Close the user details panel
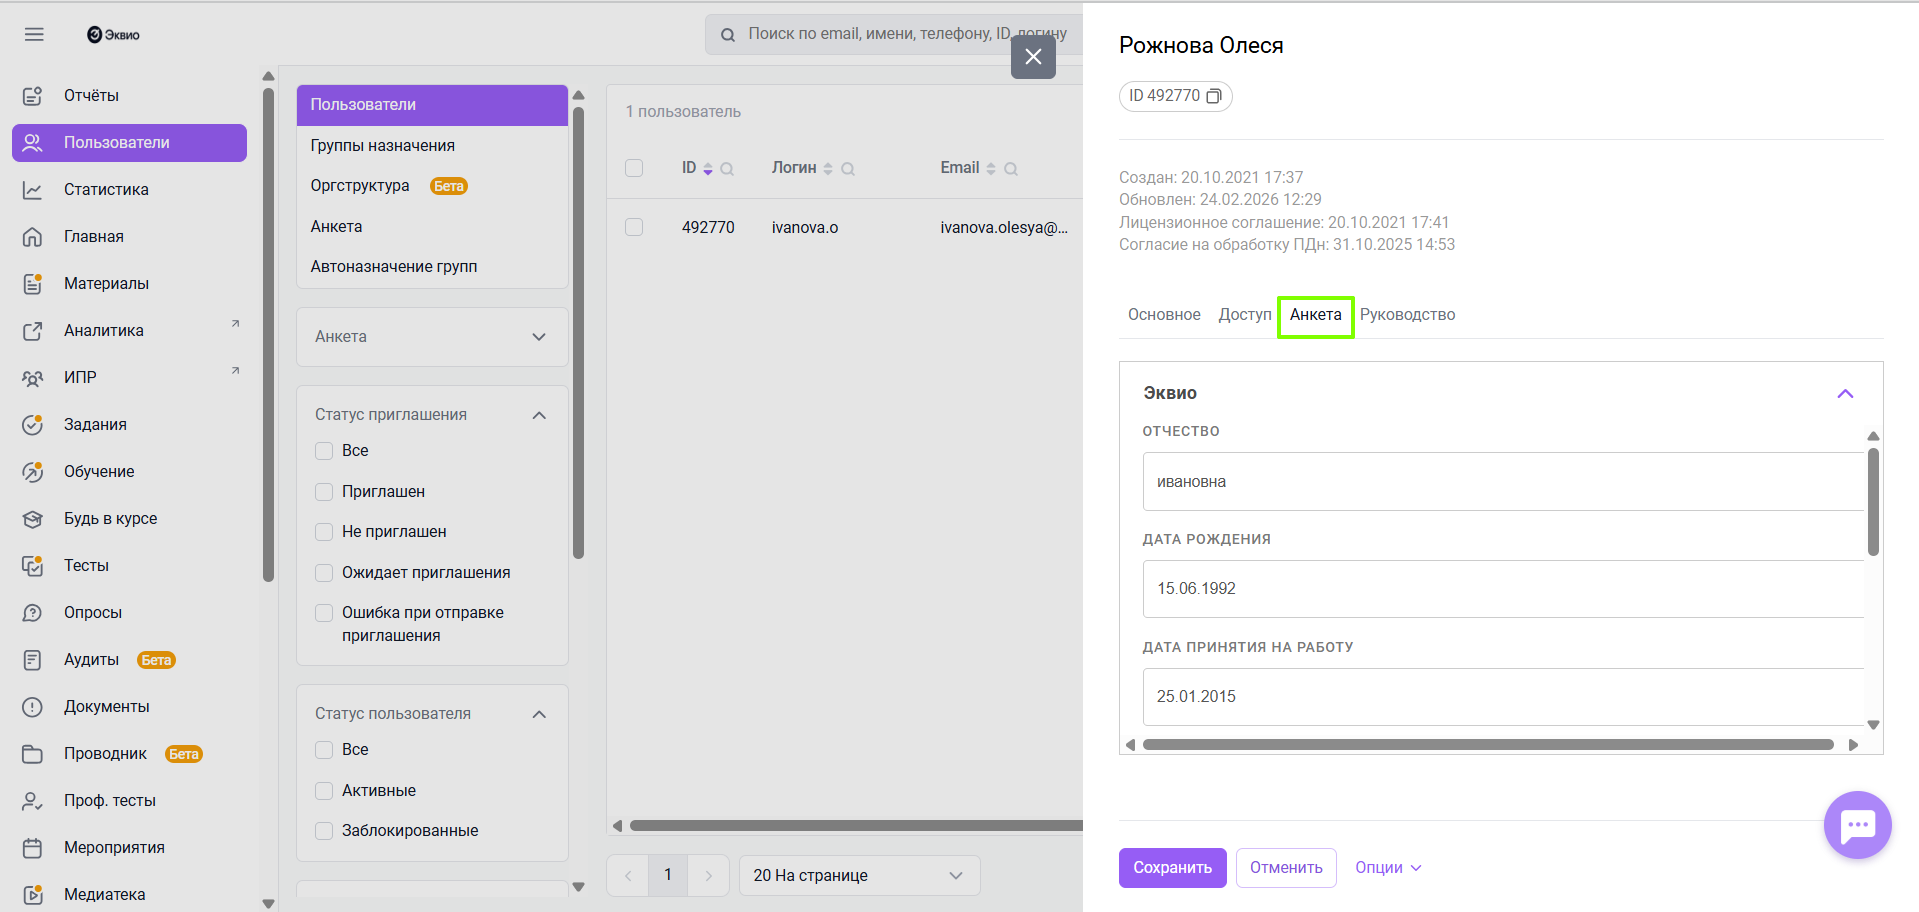 pos(1033,57)
